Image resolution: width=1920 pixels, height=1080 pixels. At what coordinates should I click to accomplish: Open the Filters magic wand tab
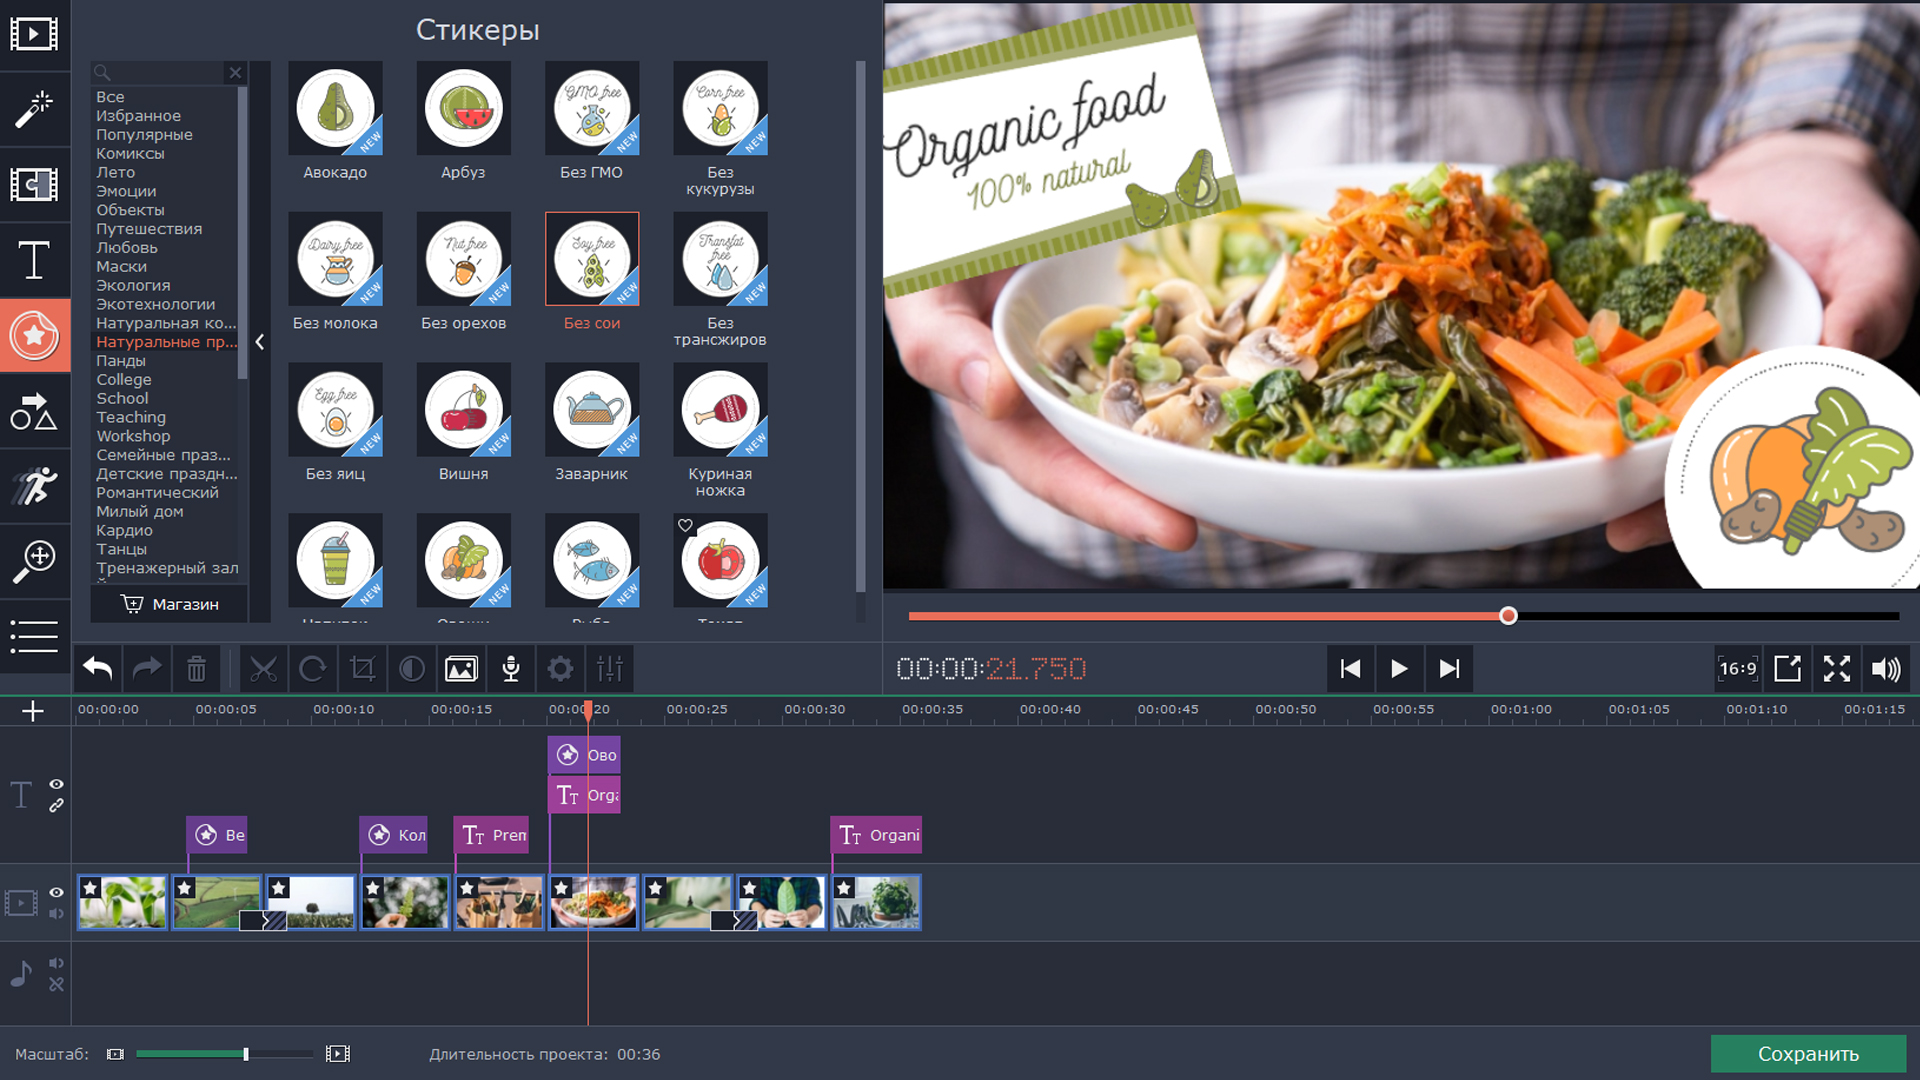tap(34, 109)
